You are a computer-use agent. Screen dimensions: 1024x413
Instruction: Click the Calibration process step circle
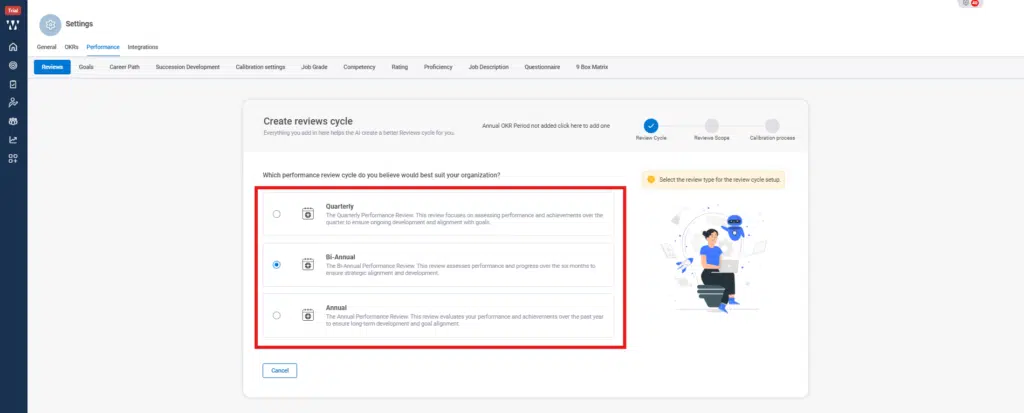pyautogui.click(x=772, y=125)
